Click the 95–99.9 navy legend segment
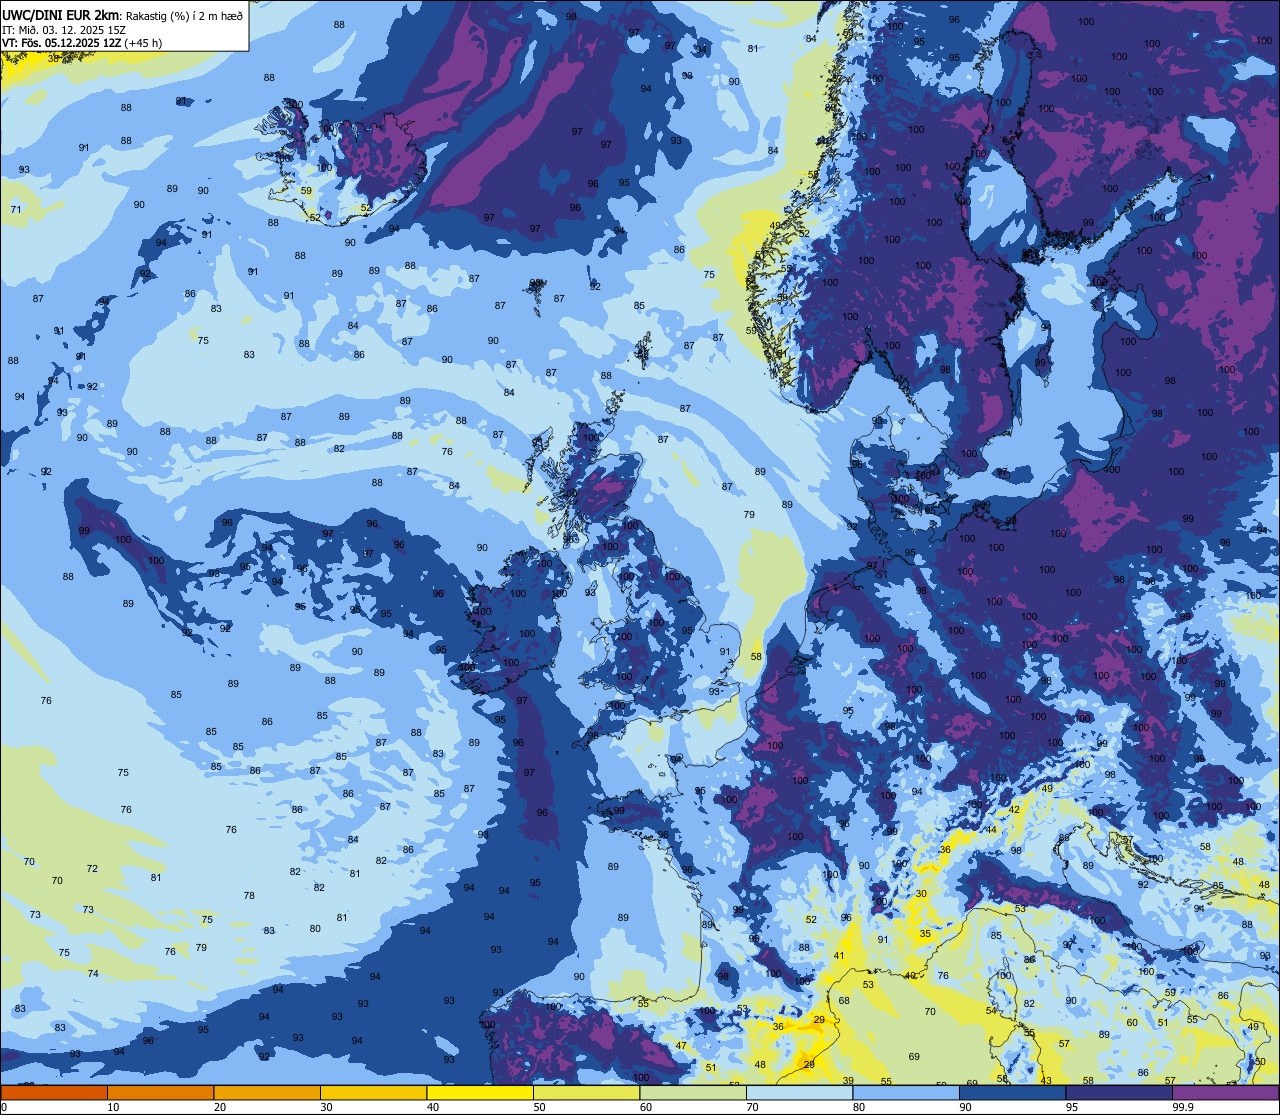The height and width of the screenshot is (1115, 1280). click(1119, 1092)
